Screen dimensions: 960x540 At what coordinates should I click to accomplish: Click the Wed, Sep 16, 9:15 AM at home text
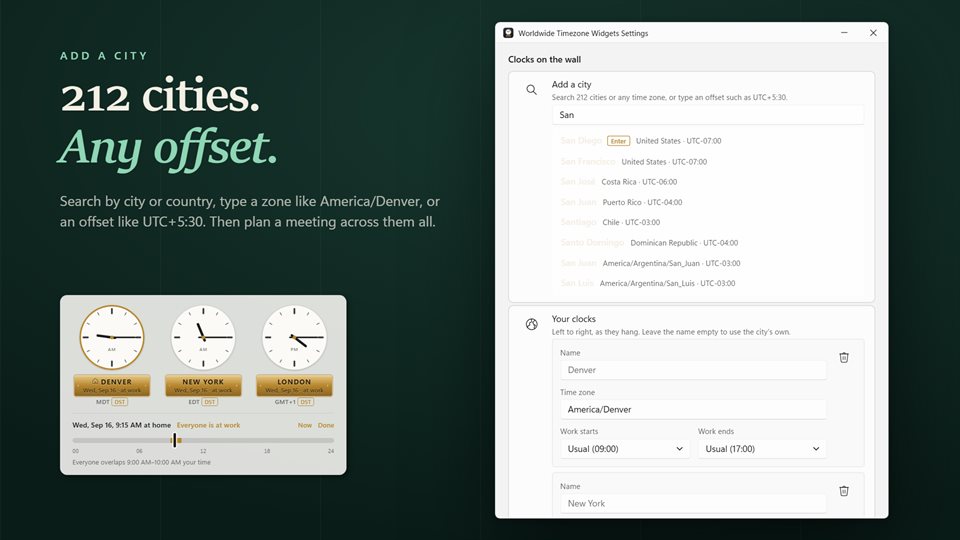pyautogui.click(x=122, y=425)
